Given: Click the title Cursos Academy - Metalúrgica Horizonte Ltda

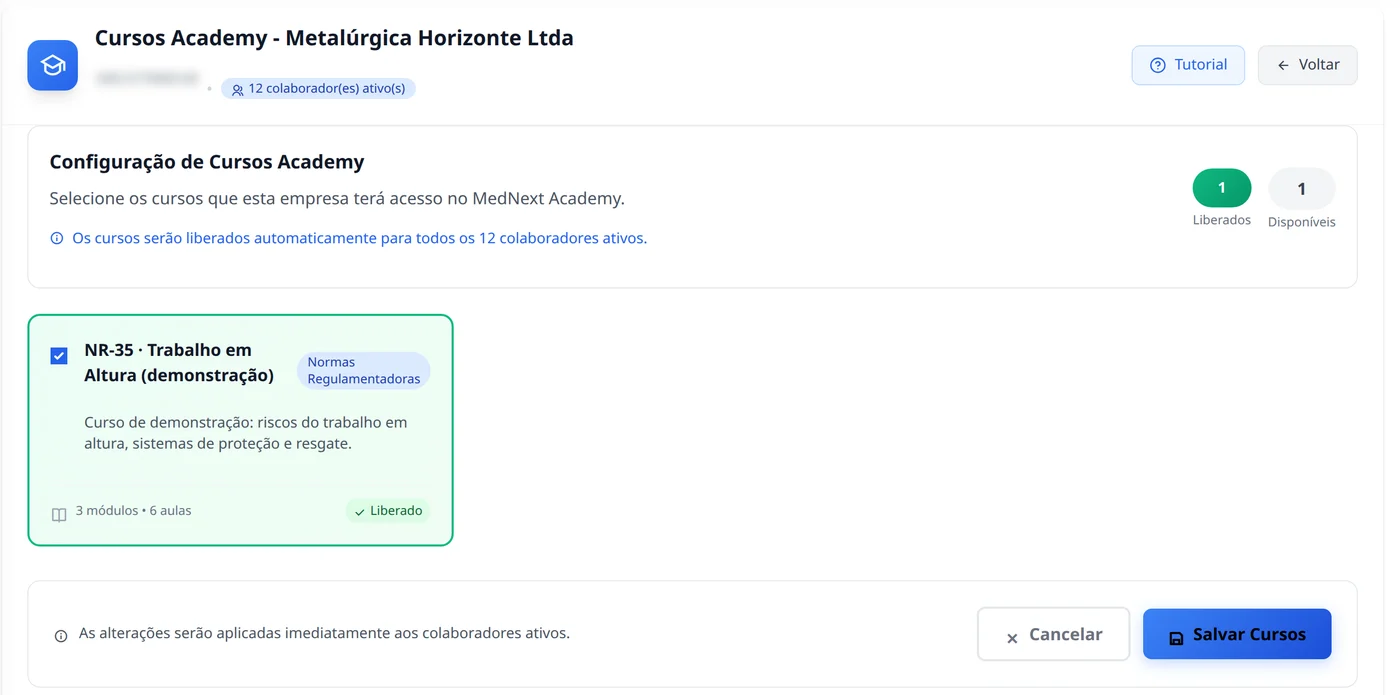Looking at the screenshot, I should click(x=334, y=39).
